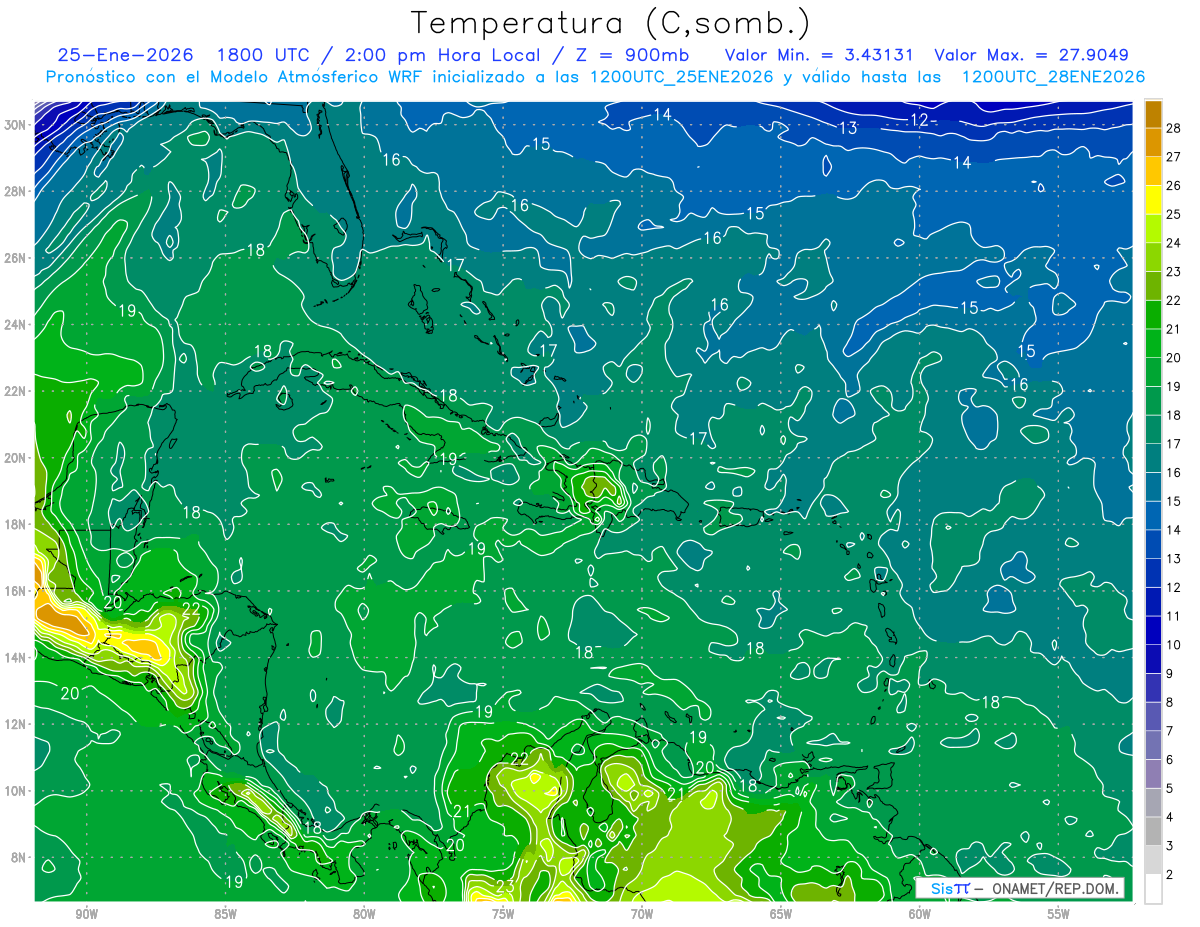The height and width of the screenshot is (927, 1200).
Task: Click the brown-orange legend swatch above 28
Action: tap(1153, 114)
